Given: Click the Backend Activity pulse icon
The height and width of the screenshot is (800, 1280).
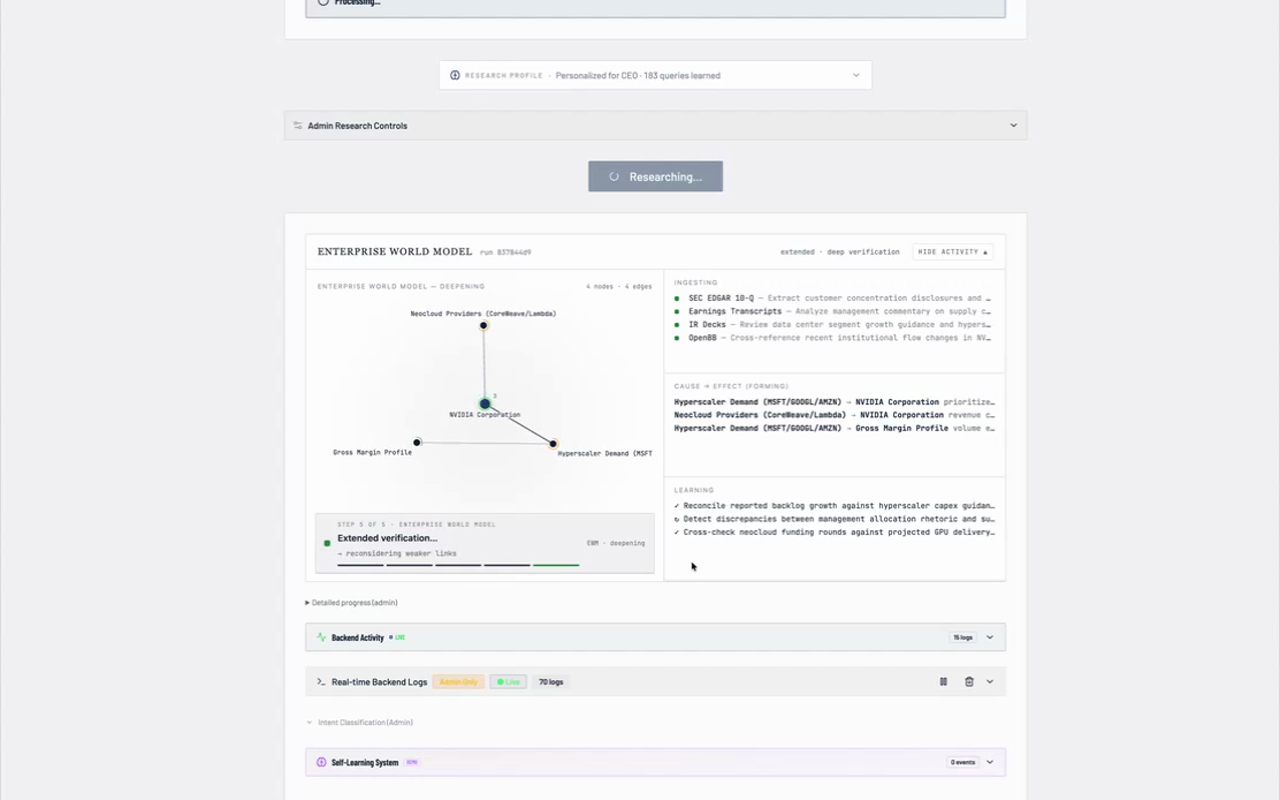Looking at the screenshot, I should (321, 637).
